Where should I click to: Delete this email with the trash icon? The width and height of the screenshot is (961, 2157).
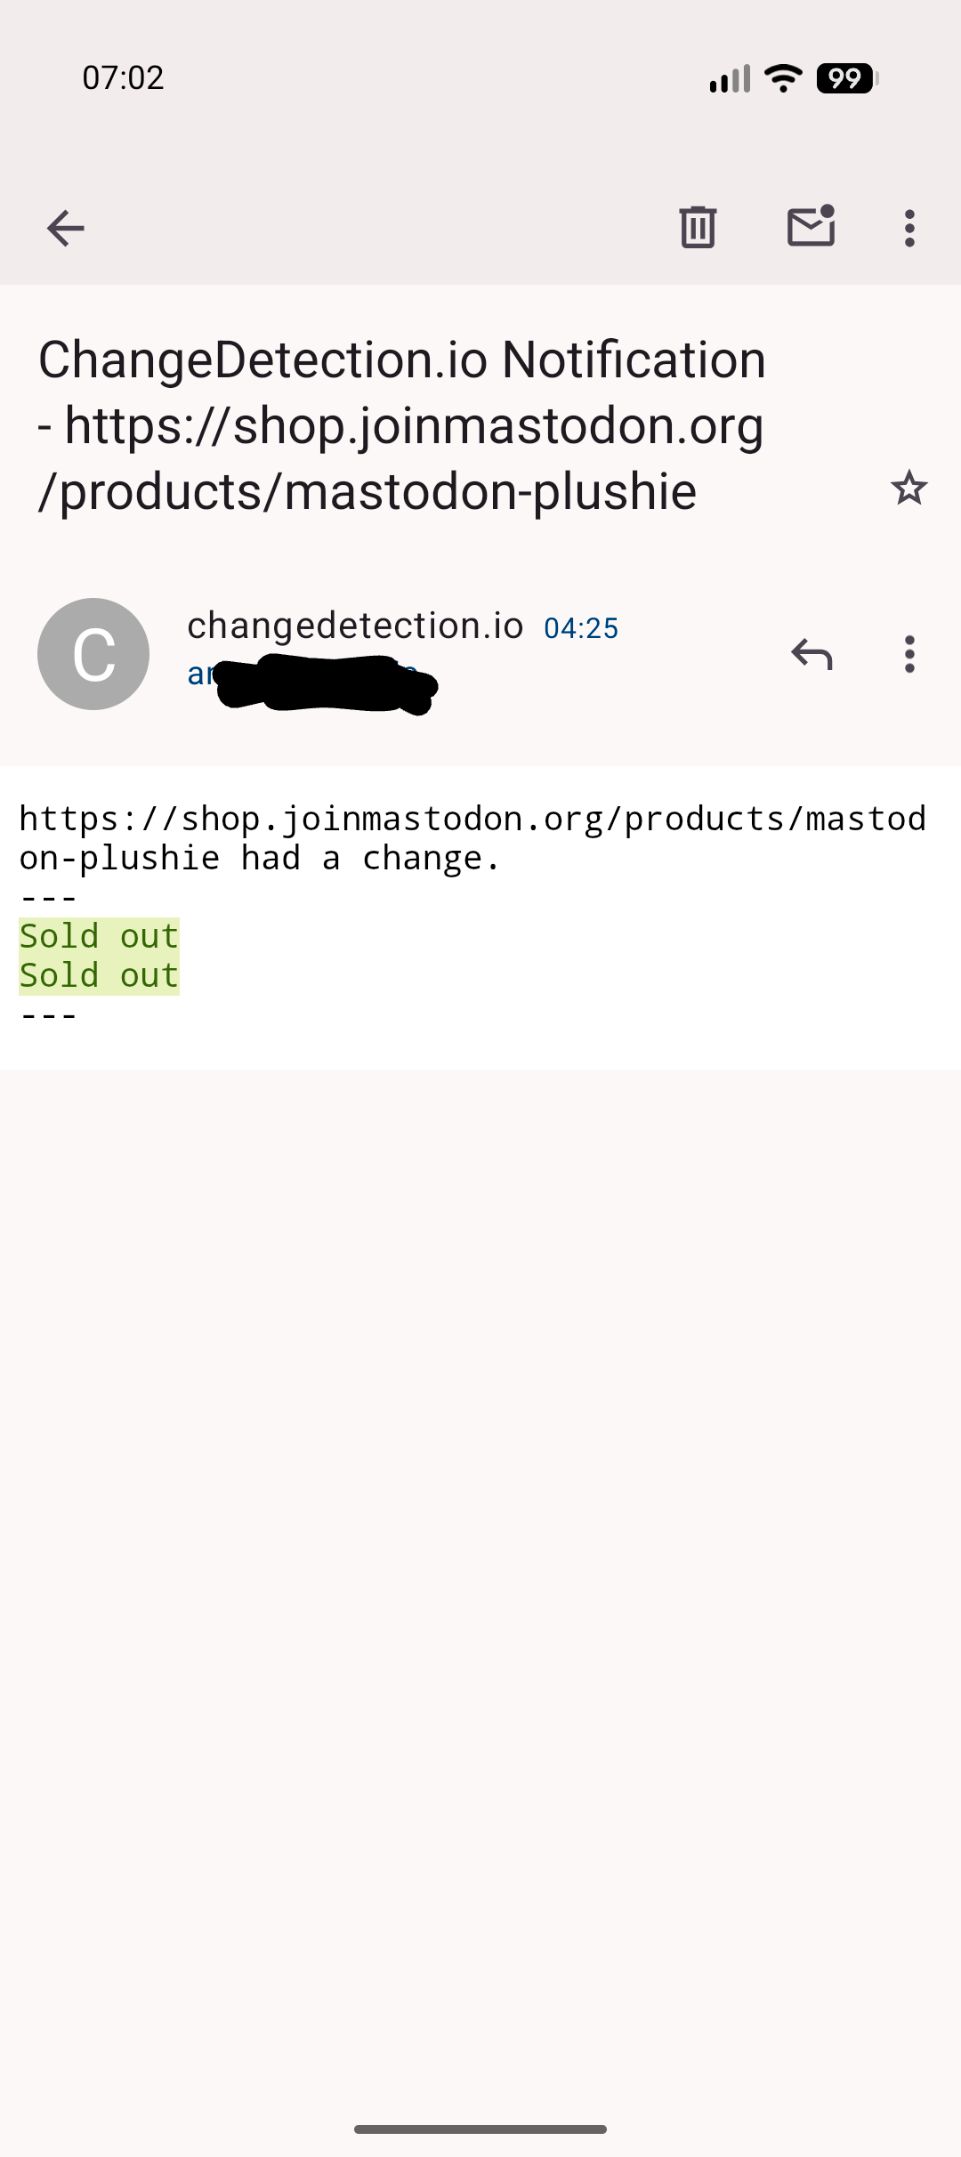(x=697, y=227)
